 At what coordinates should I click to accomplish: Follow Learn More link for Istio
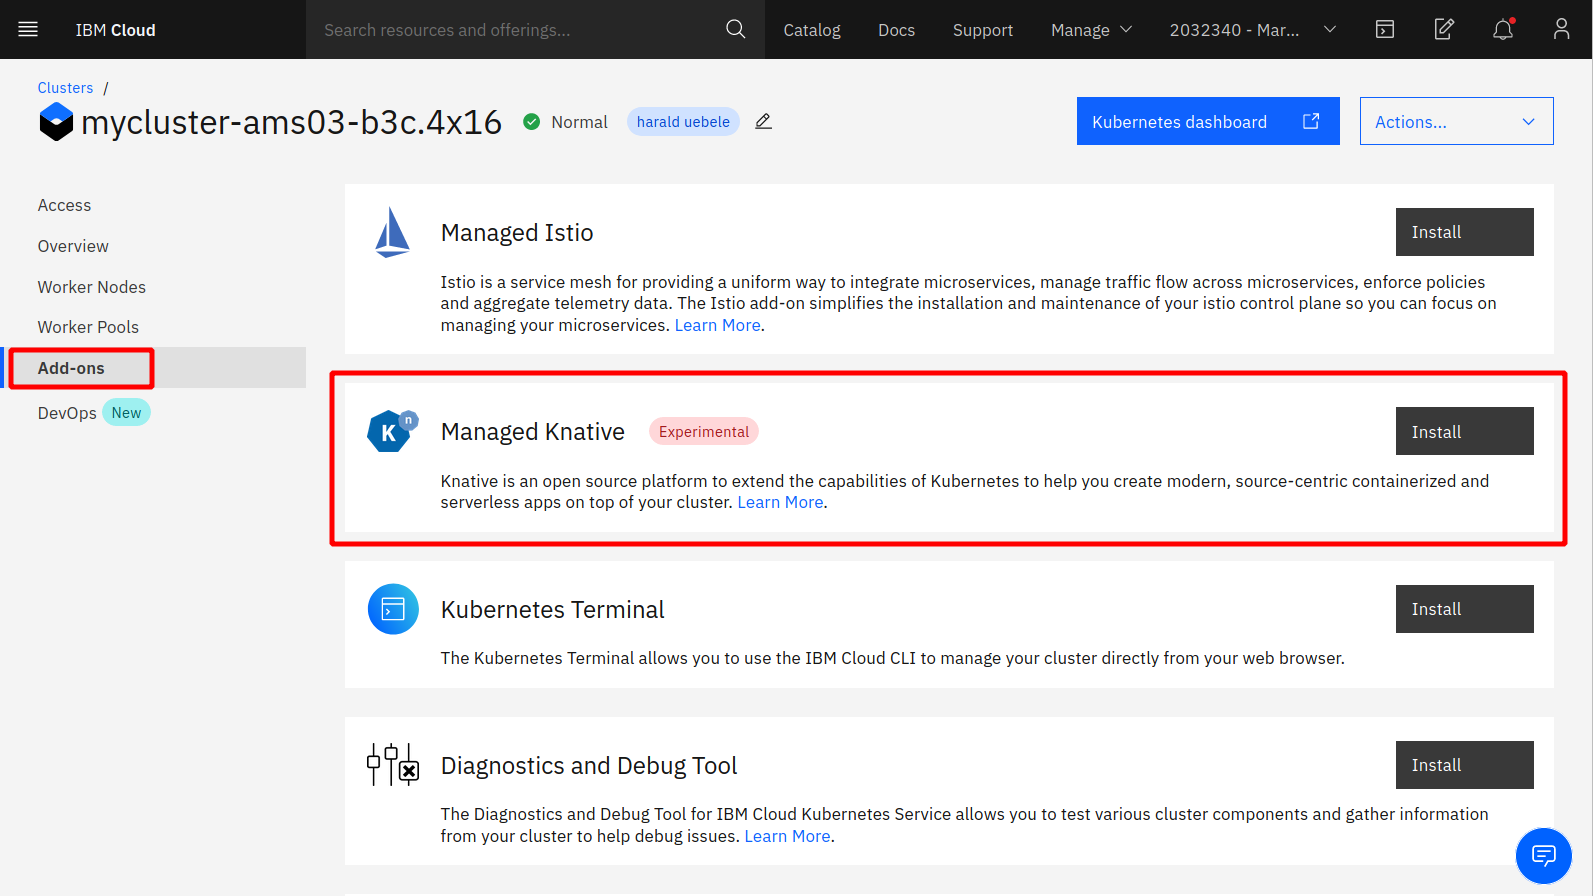[717, 325]
